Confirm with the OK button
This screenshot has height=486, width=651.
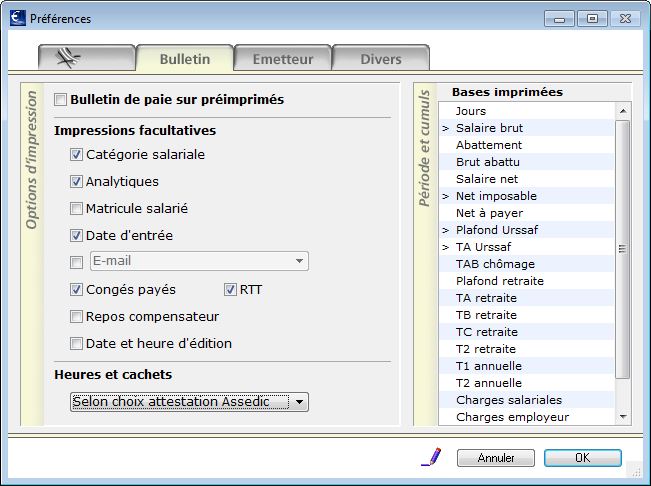click(x=582, y=458)
